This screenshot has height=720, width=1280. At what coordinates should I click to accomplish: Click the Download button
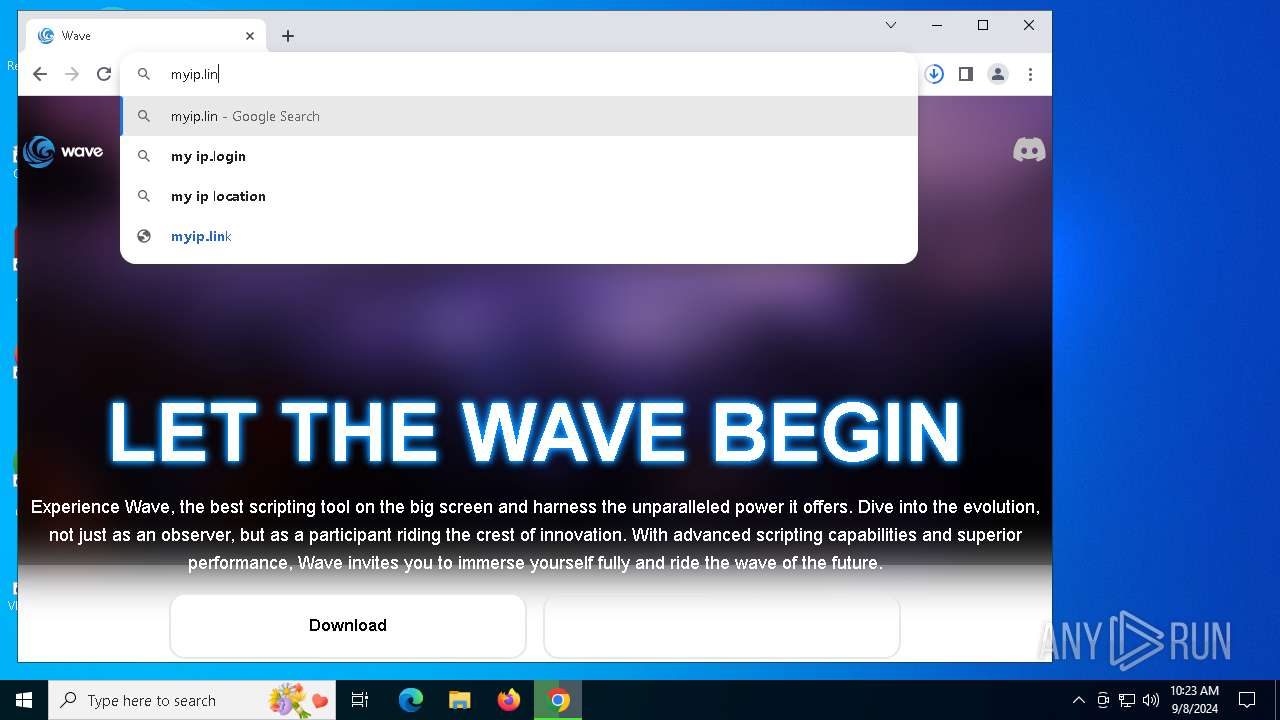pos(348,625)
